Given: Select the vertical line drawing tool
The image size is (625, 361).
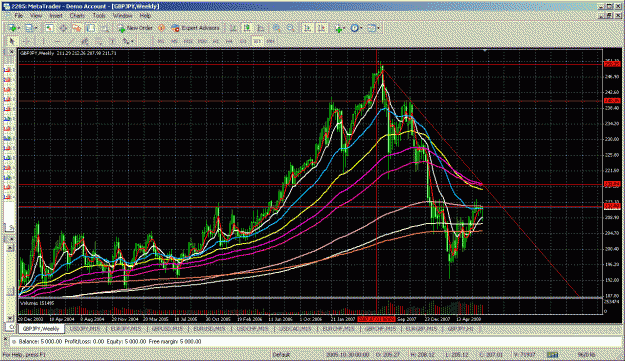Looking at the screenshot, I should pos(43,41).
